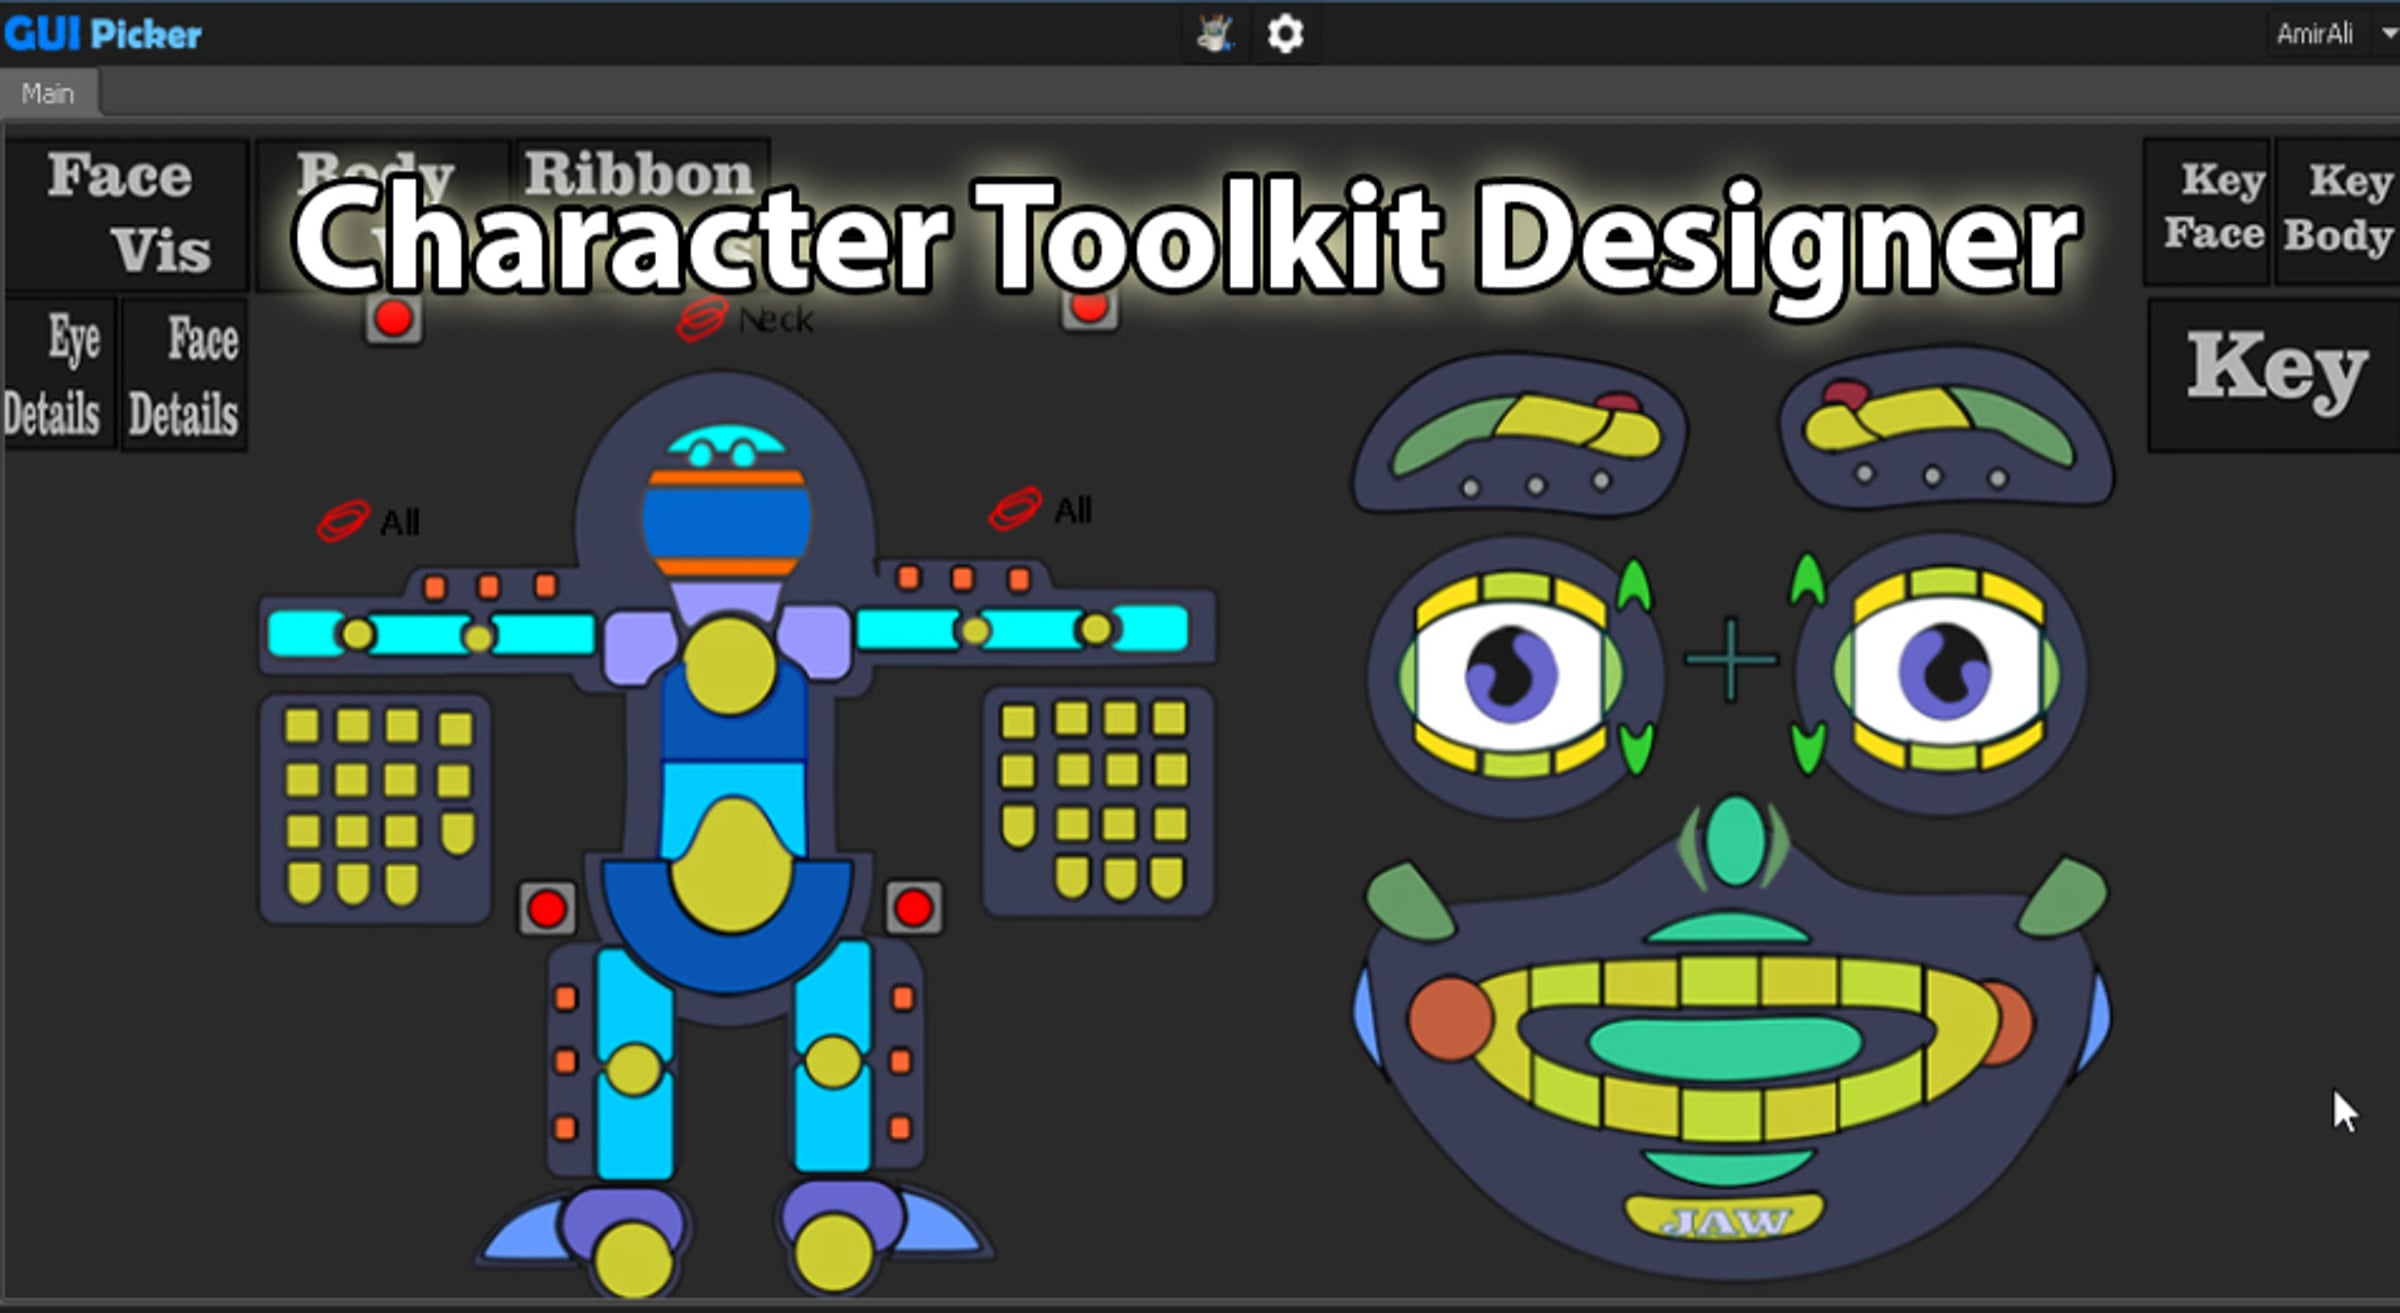Toggle the red button beside right hip

[x=913, y=908]
